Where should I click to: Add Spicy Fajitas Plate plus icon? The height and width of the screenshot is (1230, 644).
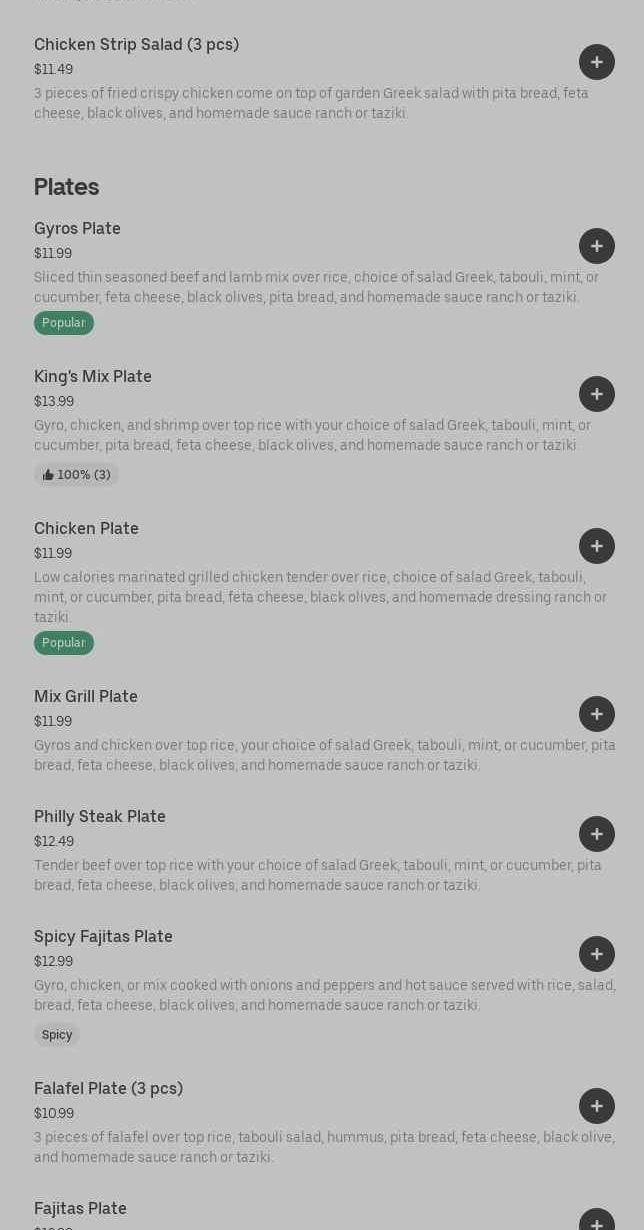[x=597, y=954]
